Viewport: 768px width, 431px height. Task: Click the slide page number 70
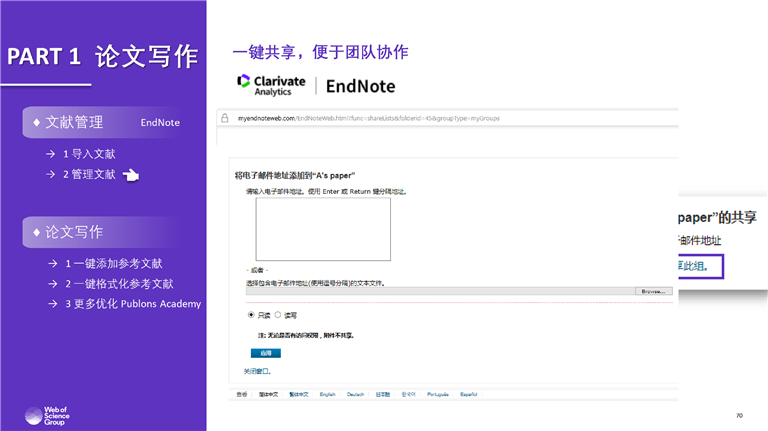pyautogui.click(x=740, y=415)
